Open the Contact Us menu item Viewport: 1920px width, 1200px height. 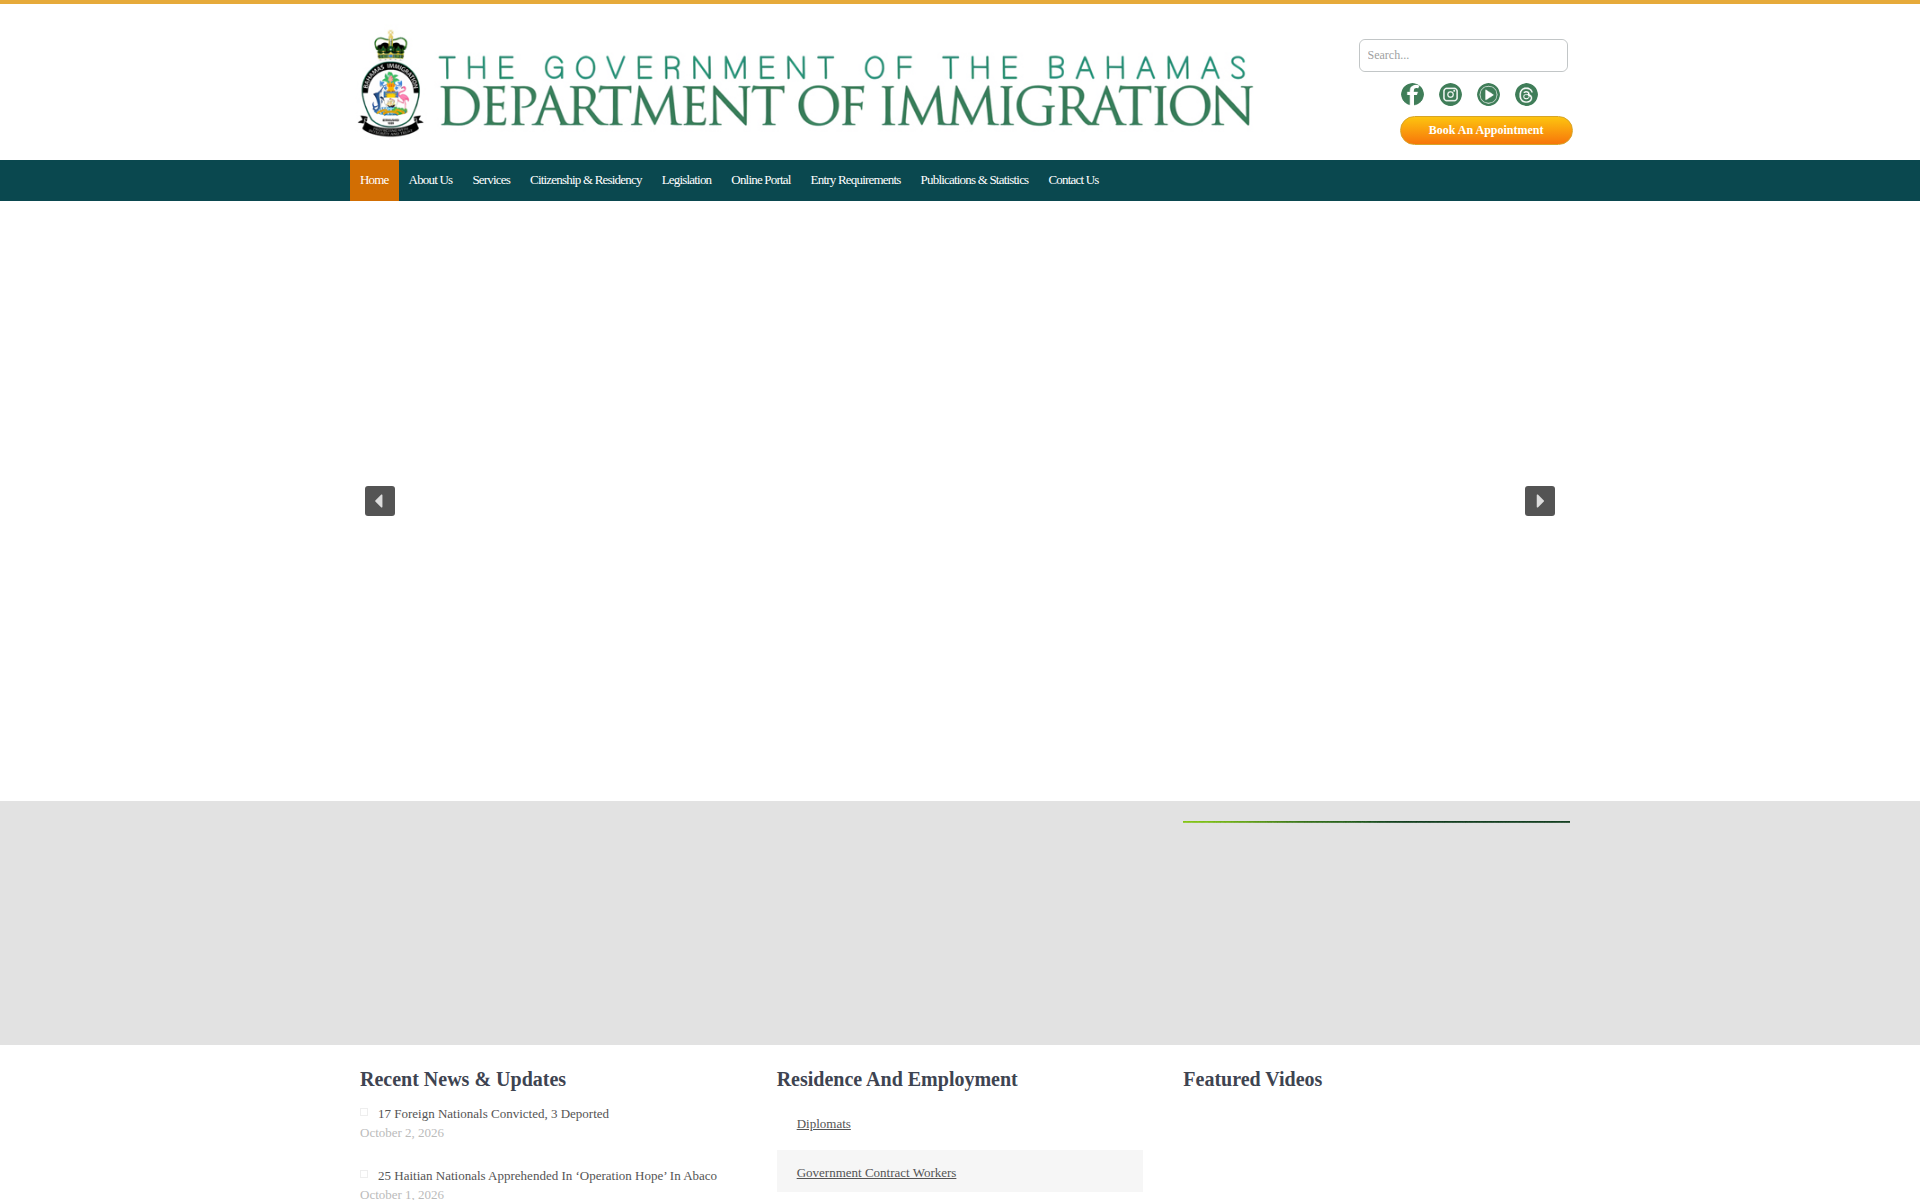point(1074,180)
